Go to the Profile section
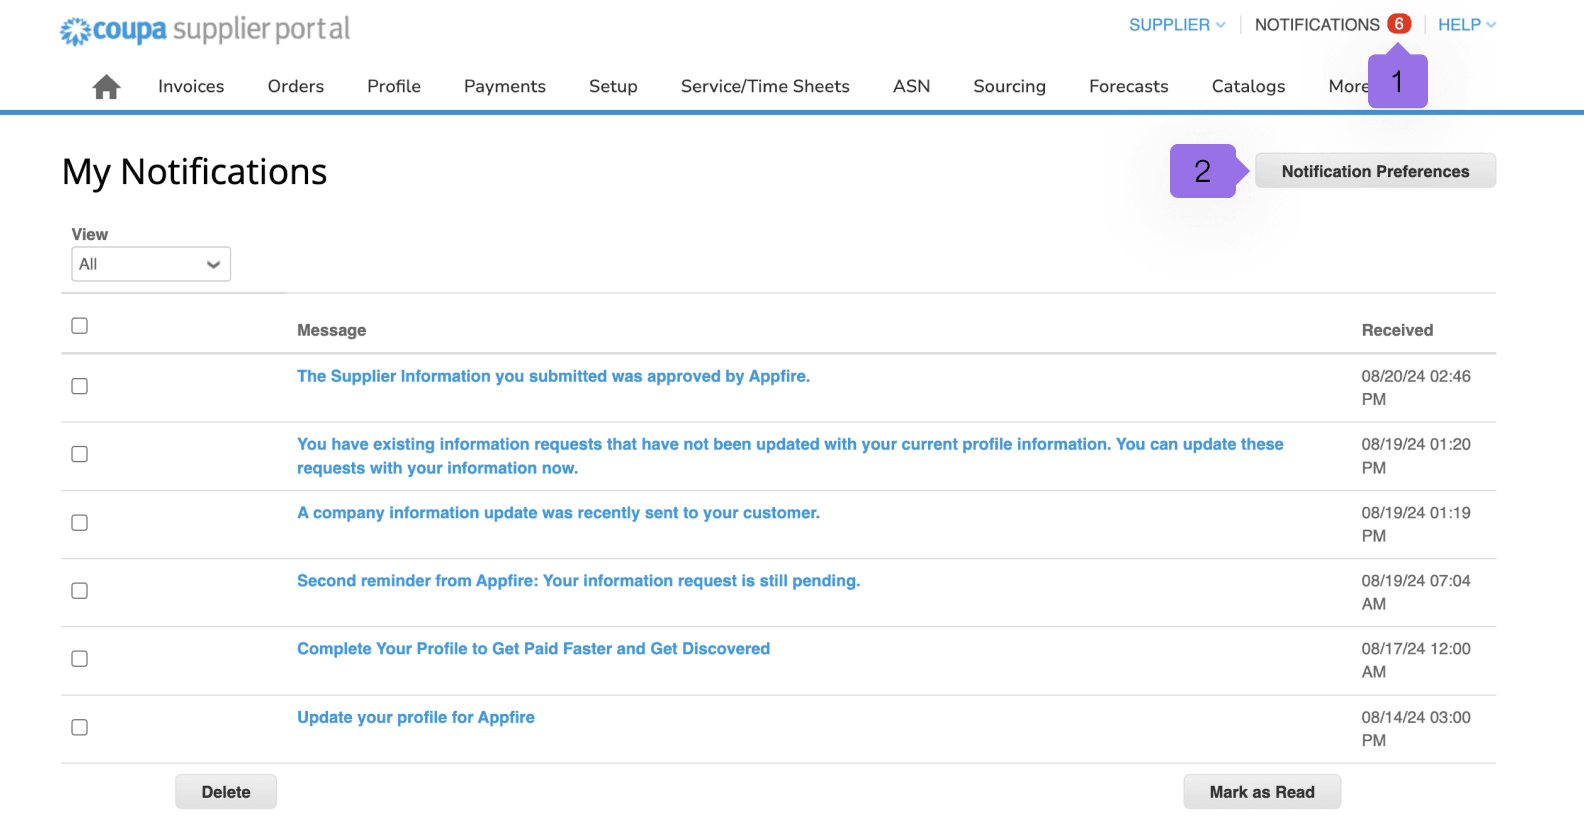This screenshot has height=836, width=1584. pos(394,86)
